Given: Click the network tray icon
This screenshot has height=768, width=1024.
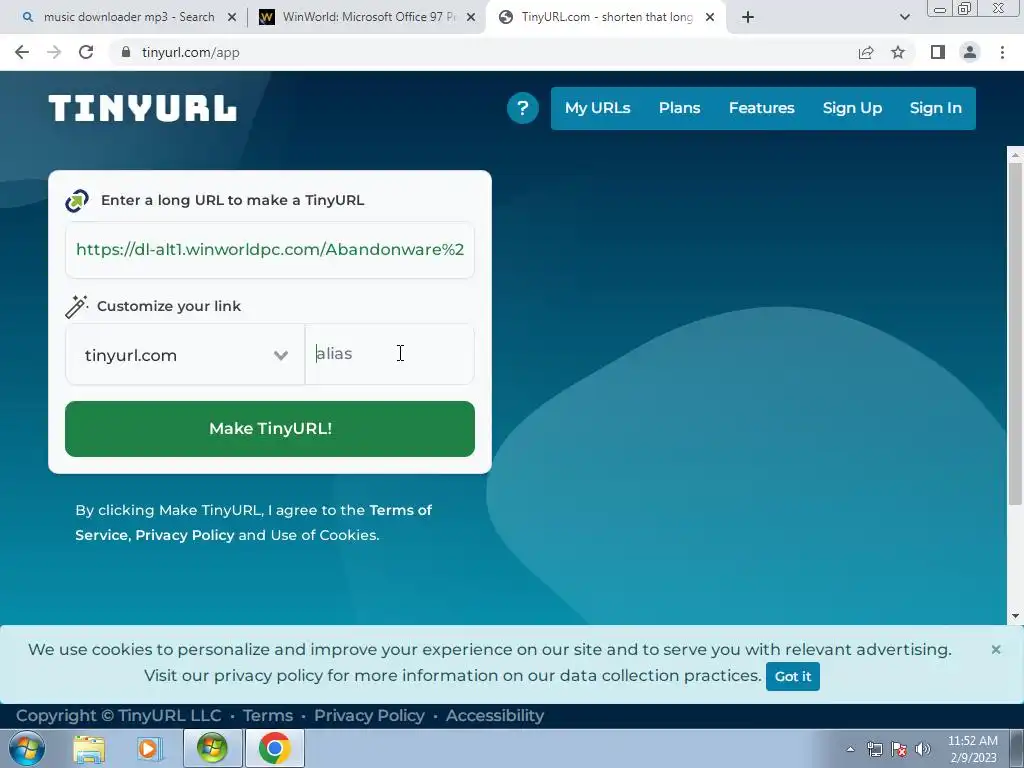Looking at the screenshot, I should (x=874, y=749).
